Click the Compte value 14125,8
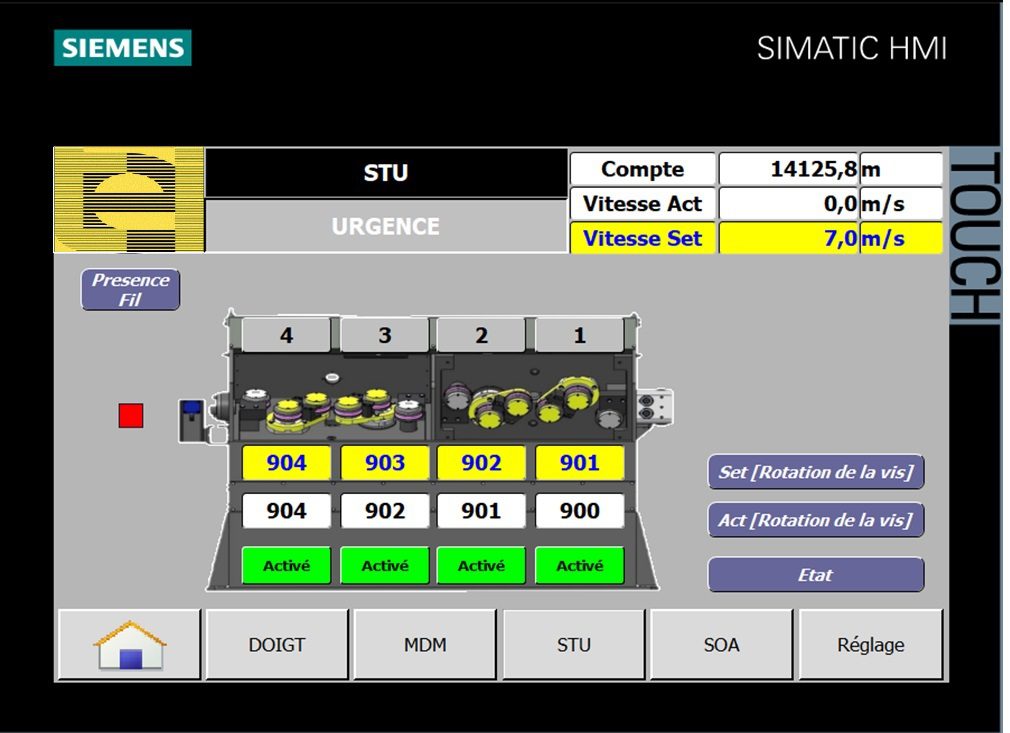This screenshot has height=733, width=1010. click(x=789, y=169)
